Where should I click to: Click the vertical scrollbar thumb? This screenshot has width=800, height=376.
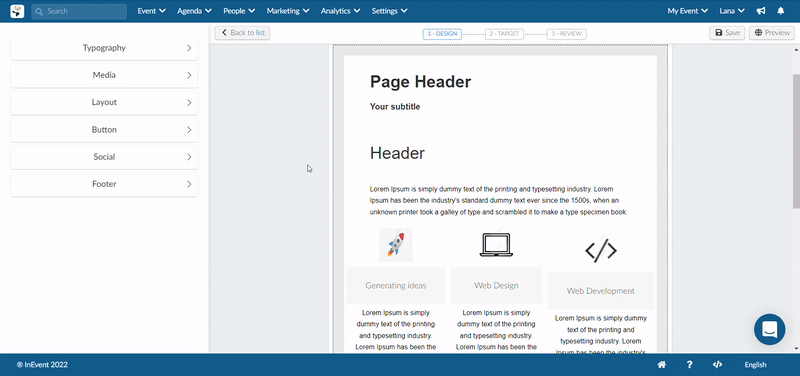(796, 141)
